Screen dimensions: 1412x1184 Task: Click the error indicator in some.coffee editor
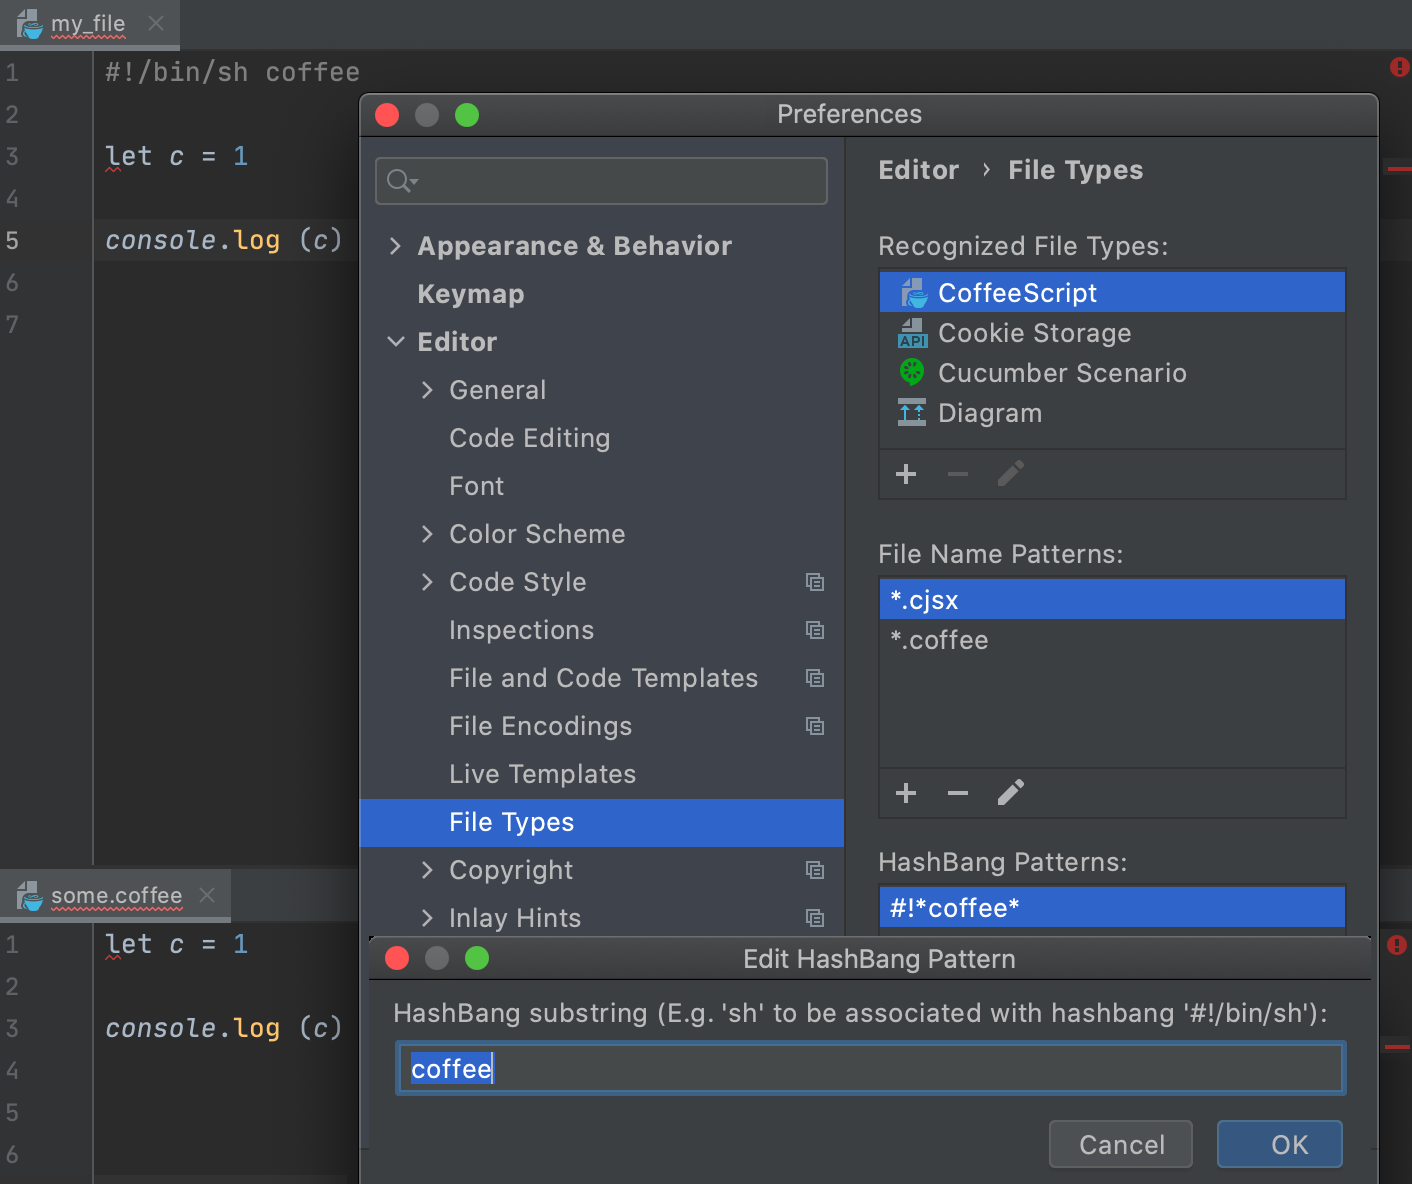(1397, 945)
